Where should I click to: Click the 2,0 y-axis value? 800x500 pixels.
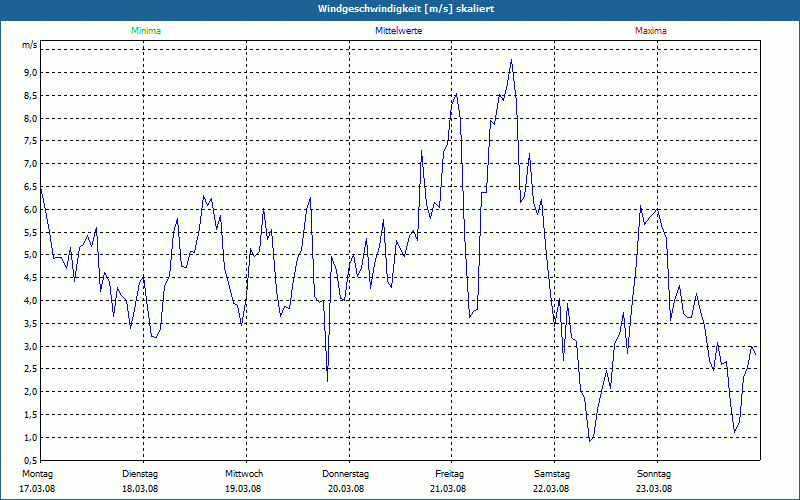click(x=31, y=392)
